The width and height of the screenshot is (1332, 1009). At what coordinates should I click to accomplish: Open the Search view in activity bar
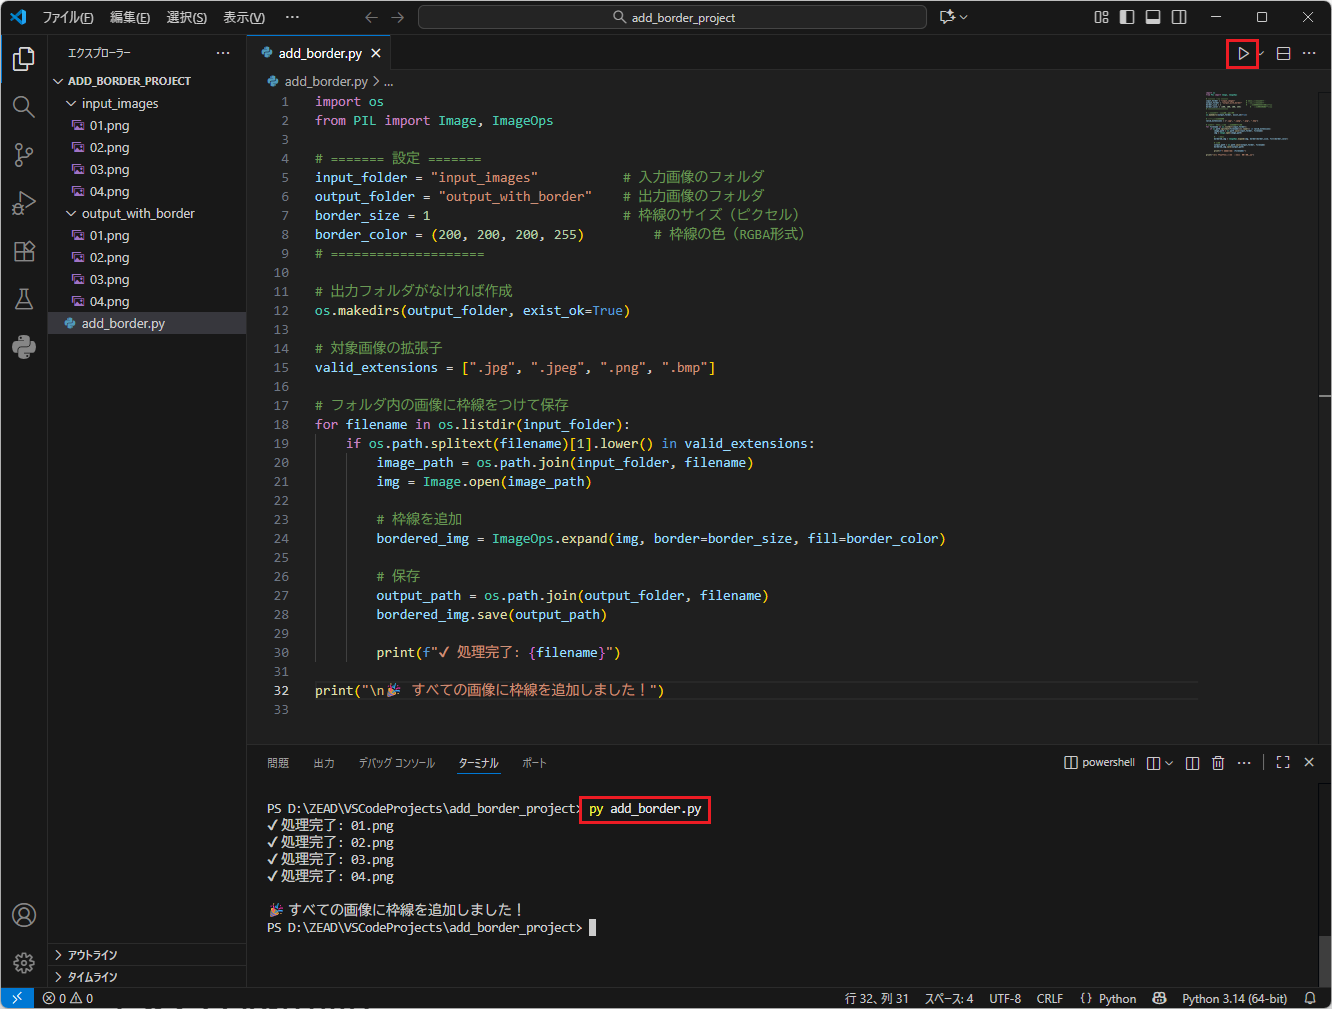click(24, 107)
